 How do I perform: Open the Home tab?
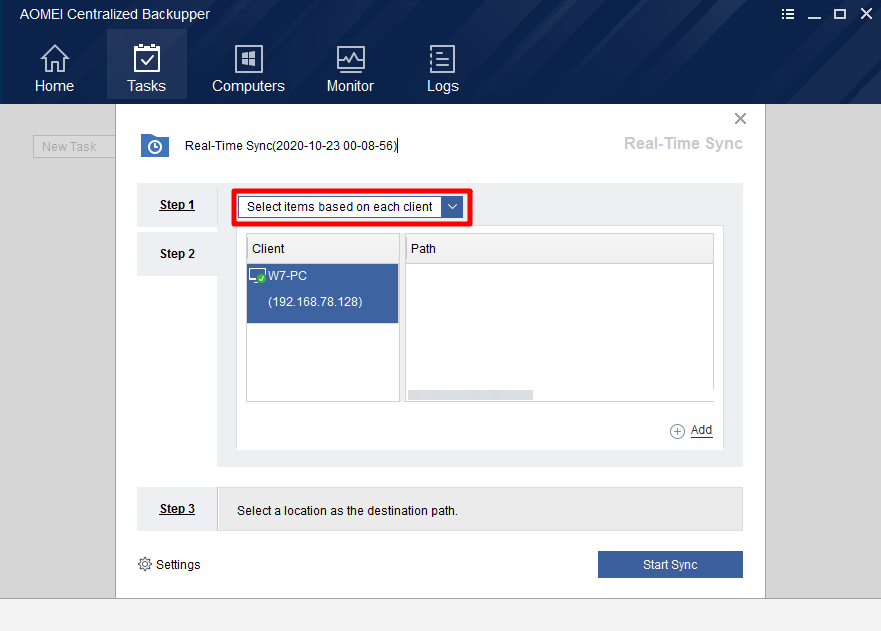coord(55,68)
